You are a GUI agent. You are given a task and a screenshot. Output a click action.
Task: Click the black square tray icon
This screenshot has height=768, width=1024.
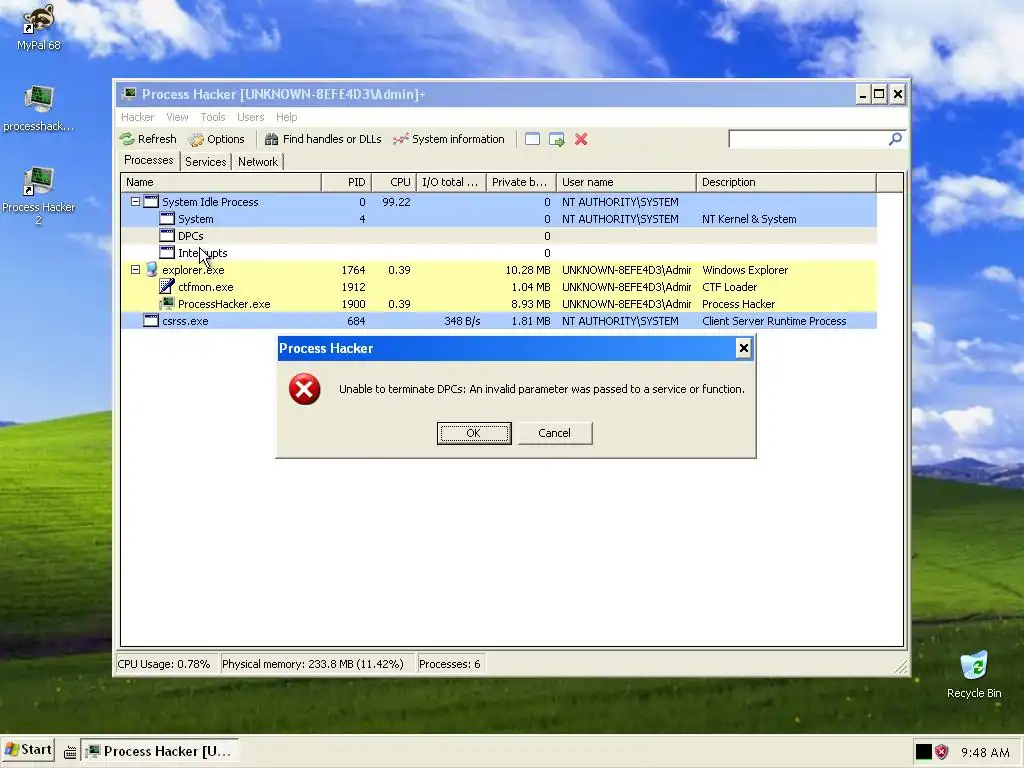(x=923, y=752)
